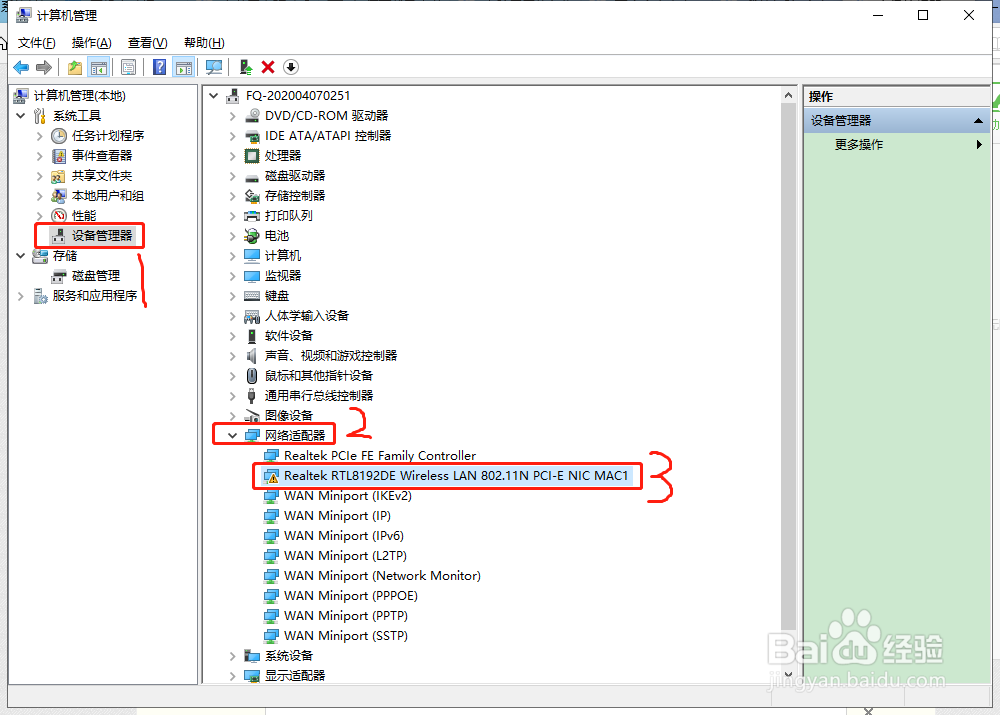The height and width of the screenshot is (715, 1000).
Task: Collapse the 存储 tree node
Action: [x=20, y=256]
